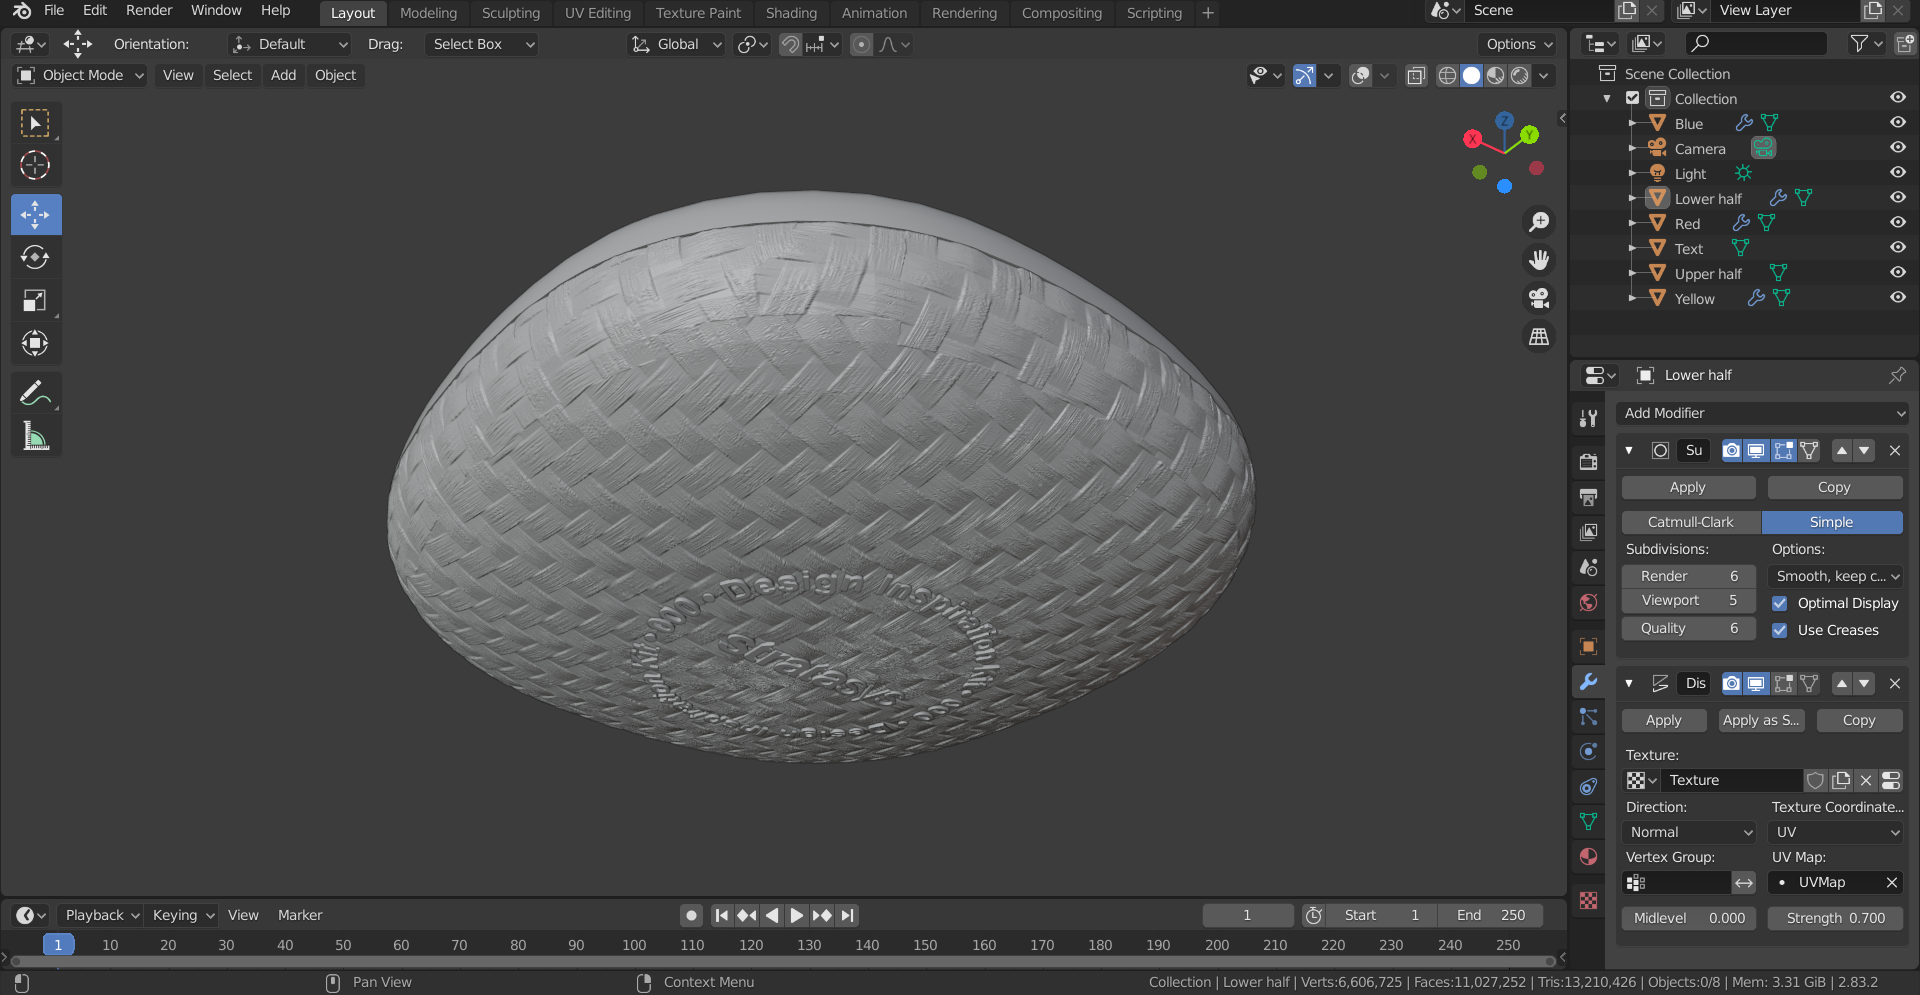
Task: Select the Cursor tool
Action: tap(35, 165)
